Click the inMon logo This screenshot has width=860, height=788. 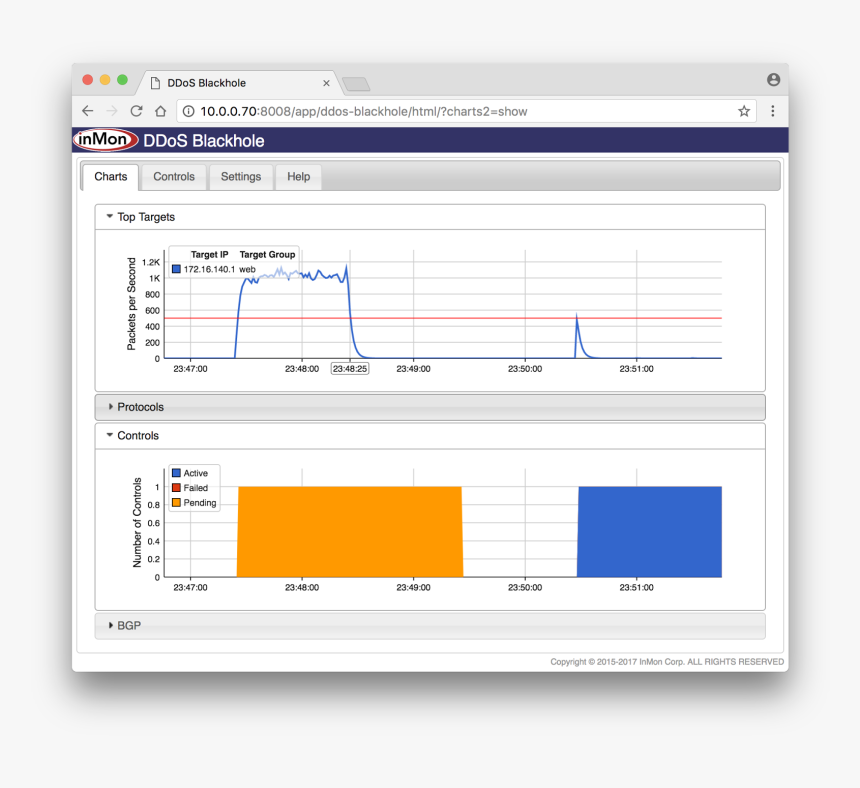tap(105, 140)
